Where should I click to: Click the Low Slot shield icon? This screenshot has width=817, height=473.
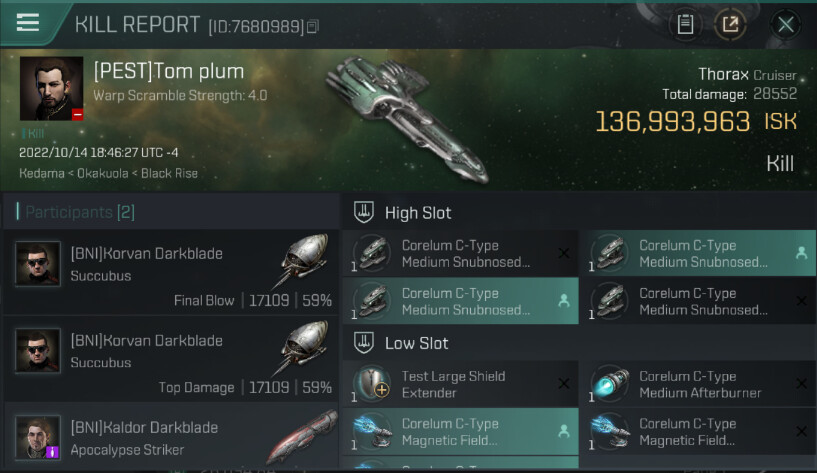click(x=364, y=343)
